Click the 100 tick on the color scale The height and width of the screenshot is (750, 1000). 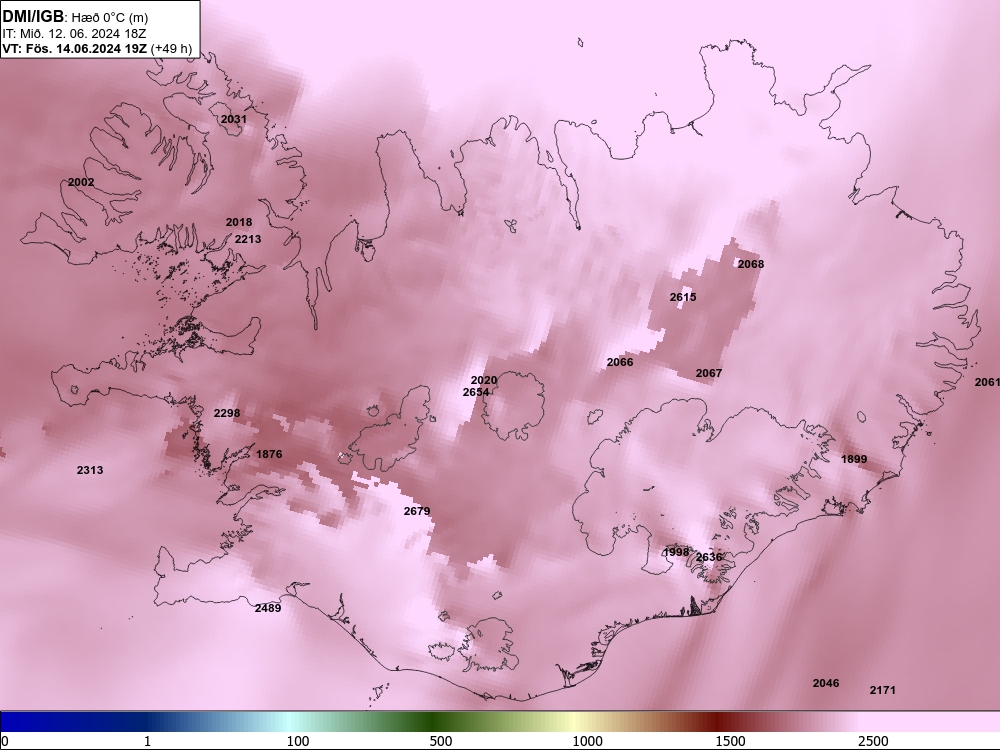click(298, 741)
